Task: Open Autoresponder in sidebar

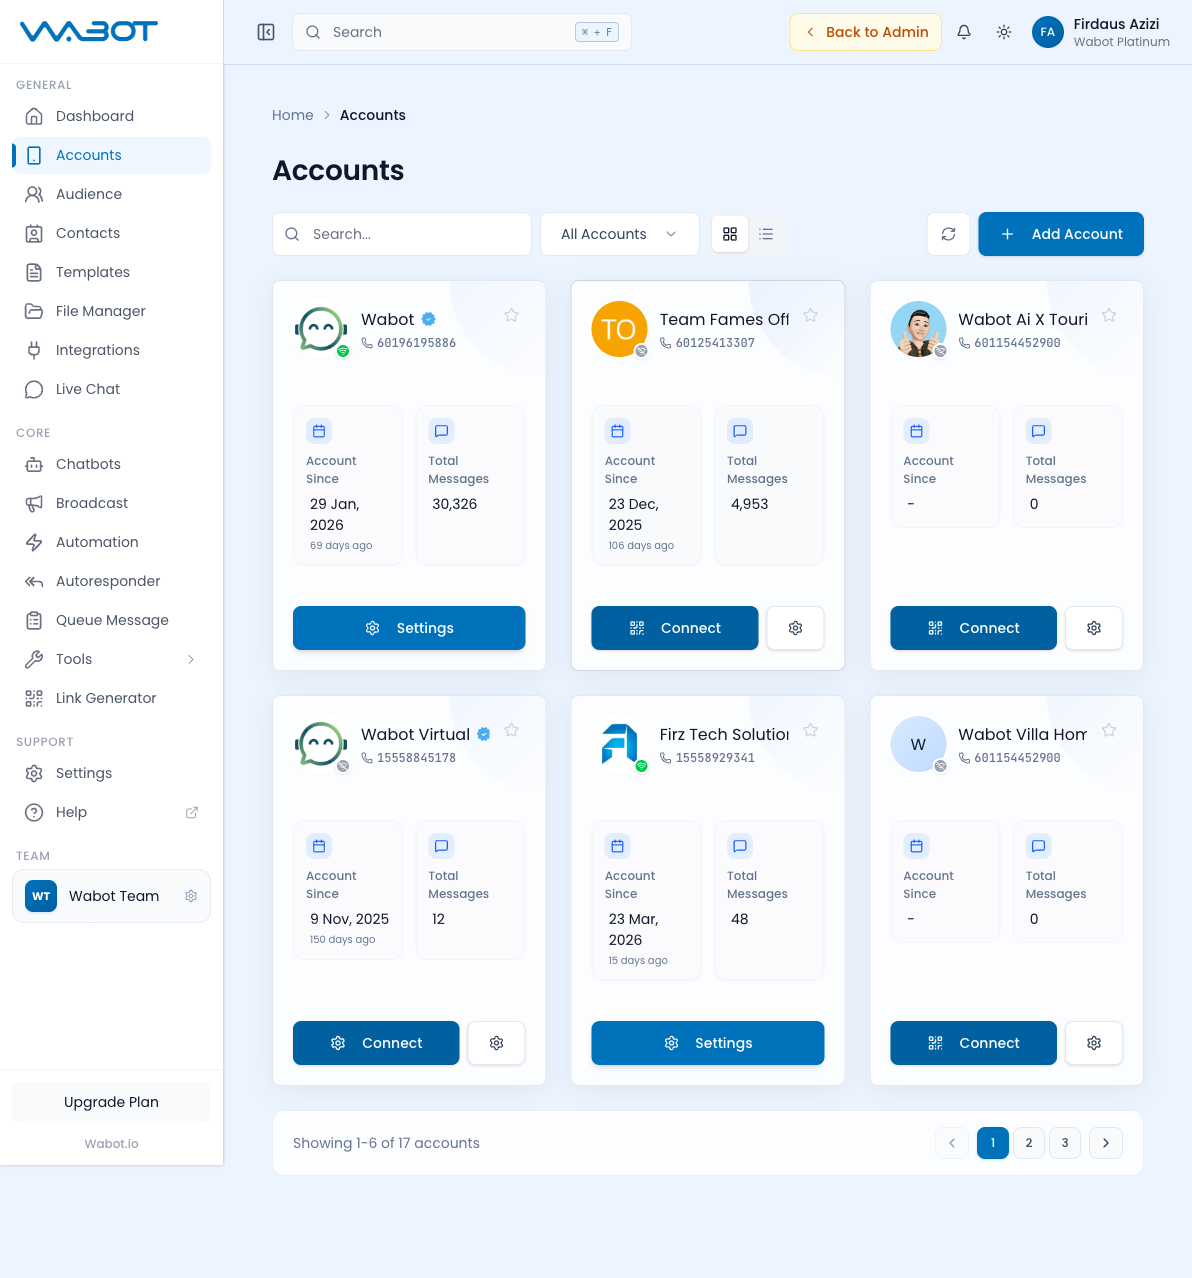Action: click(111, 581)
